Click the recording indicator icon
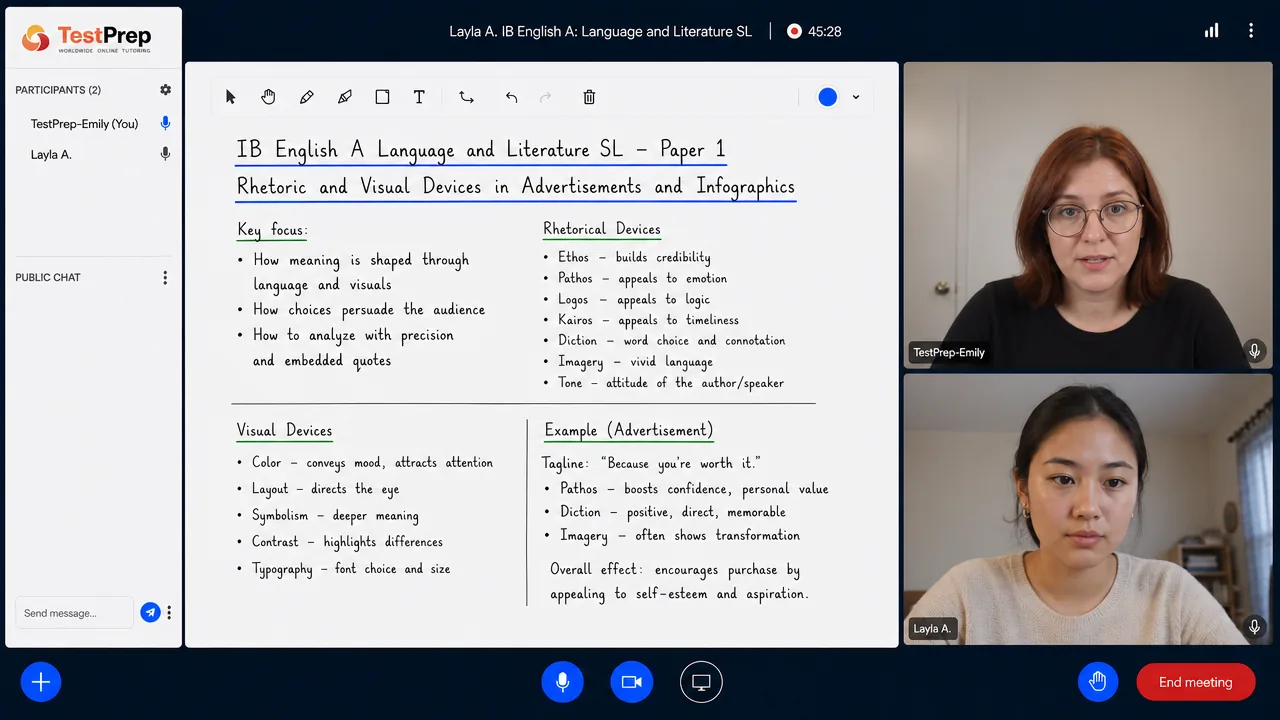 (794, 31)
